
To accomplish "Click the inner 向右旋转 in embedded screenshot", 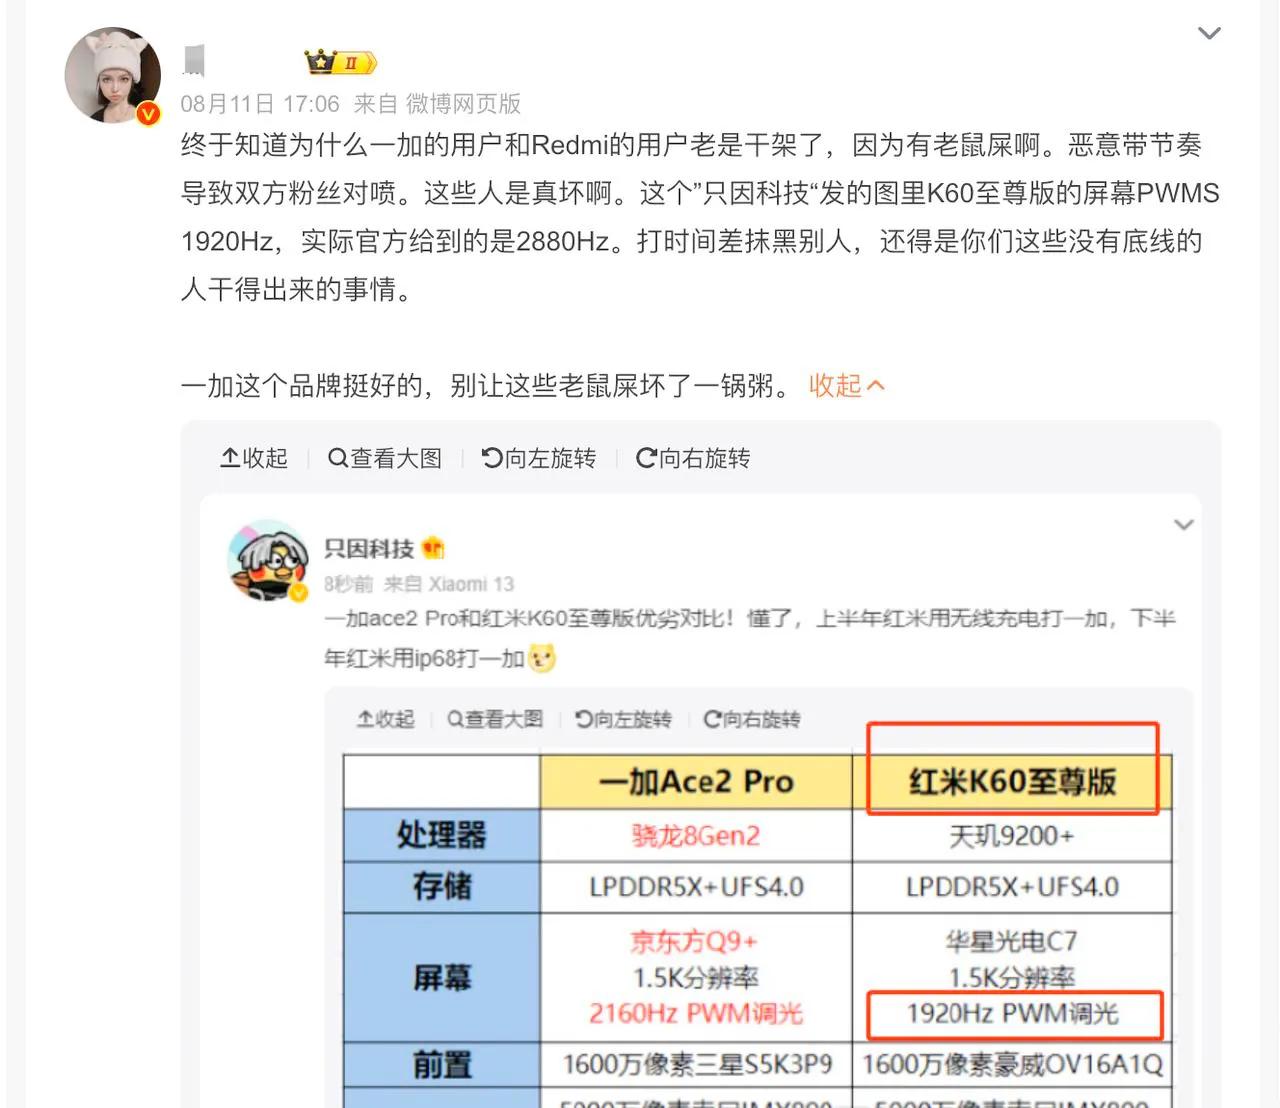I will pos(752,719).
